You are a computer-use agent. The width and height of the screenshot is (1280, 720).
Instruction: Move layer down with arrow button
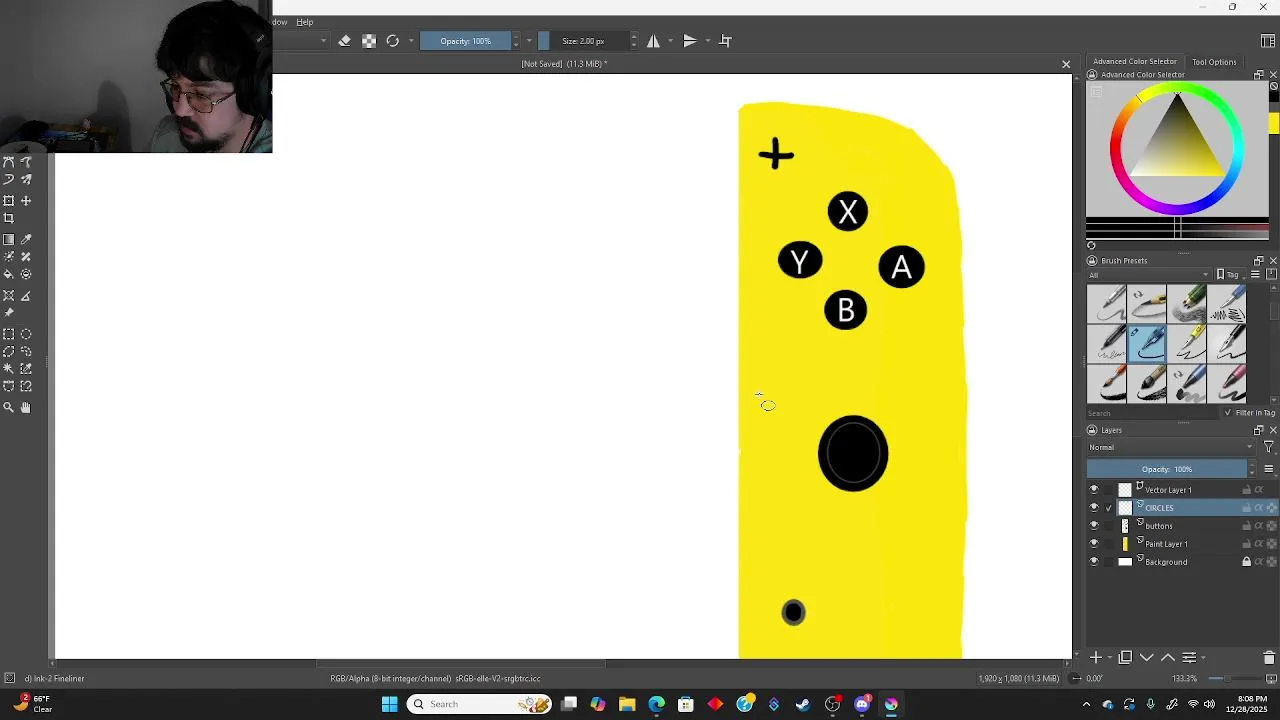(1147, 658)
